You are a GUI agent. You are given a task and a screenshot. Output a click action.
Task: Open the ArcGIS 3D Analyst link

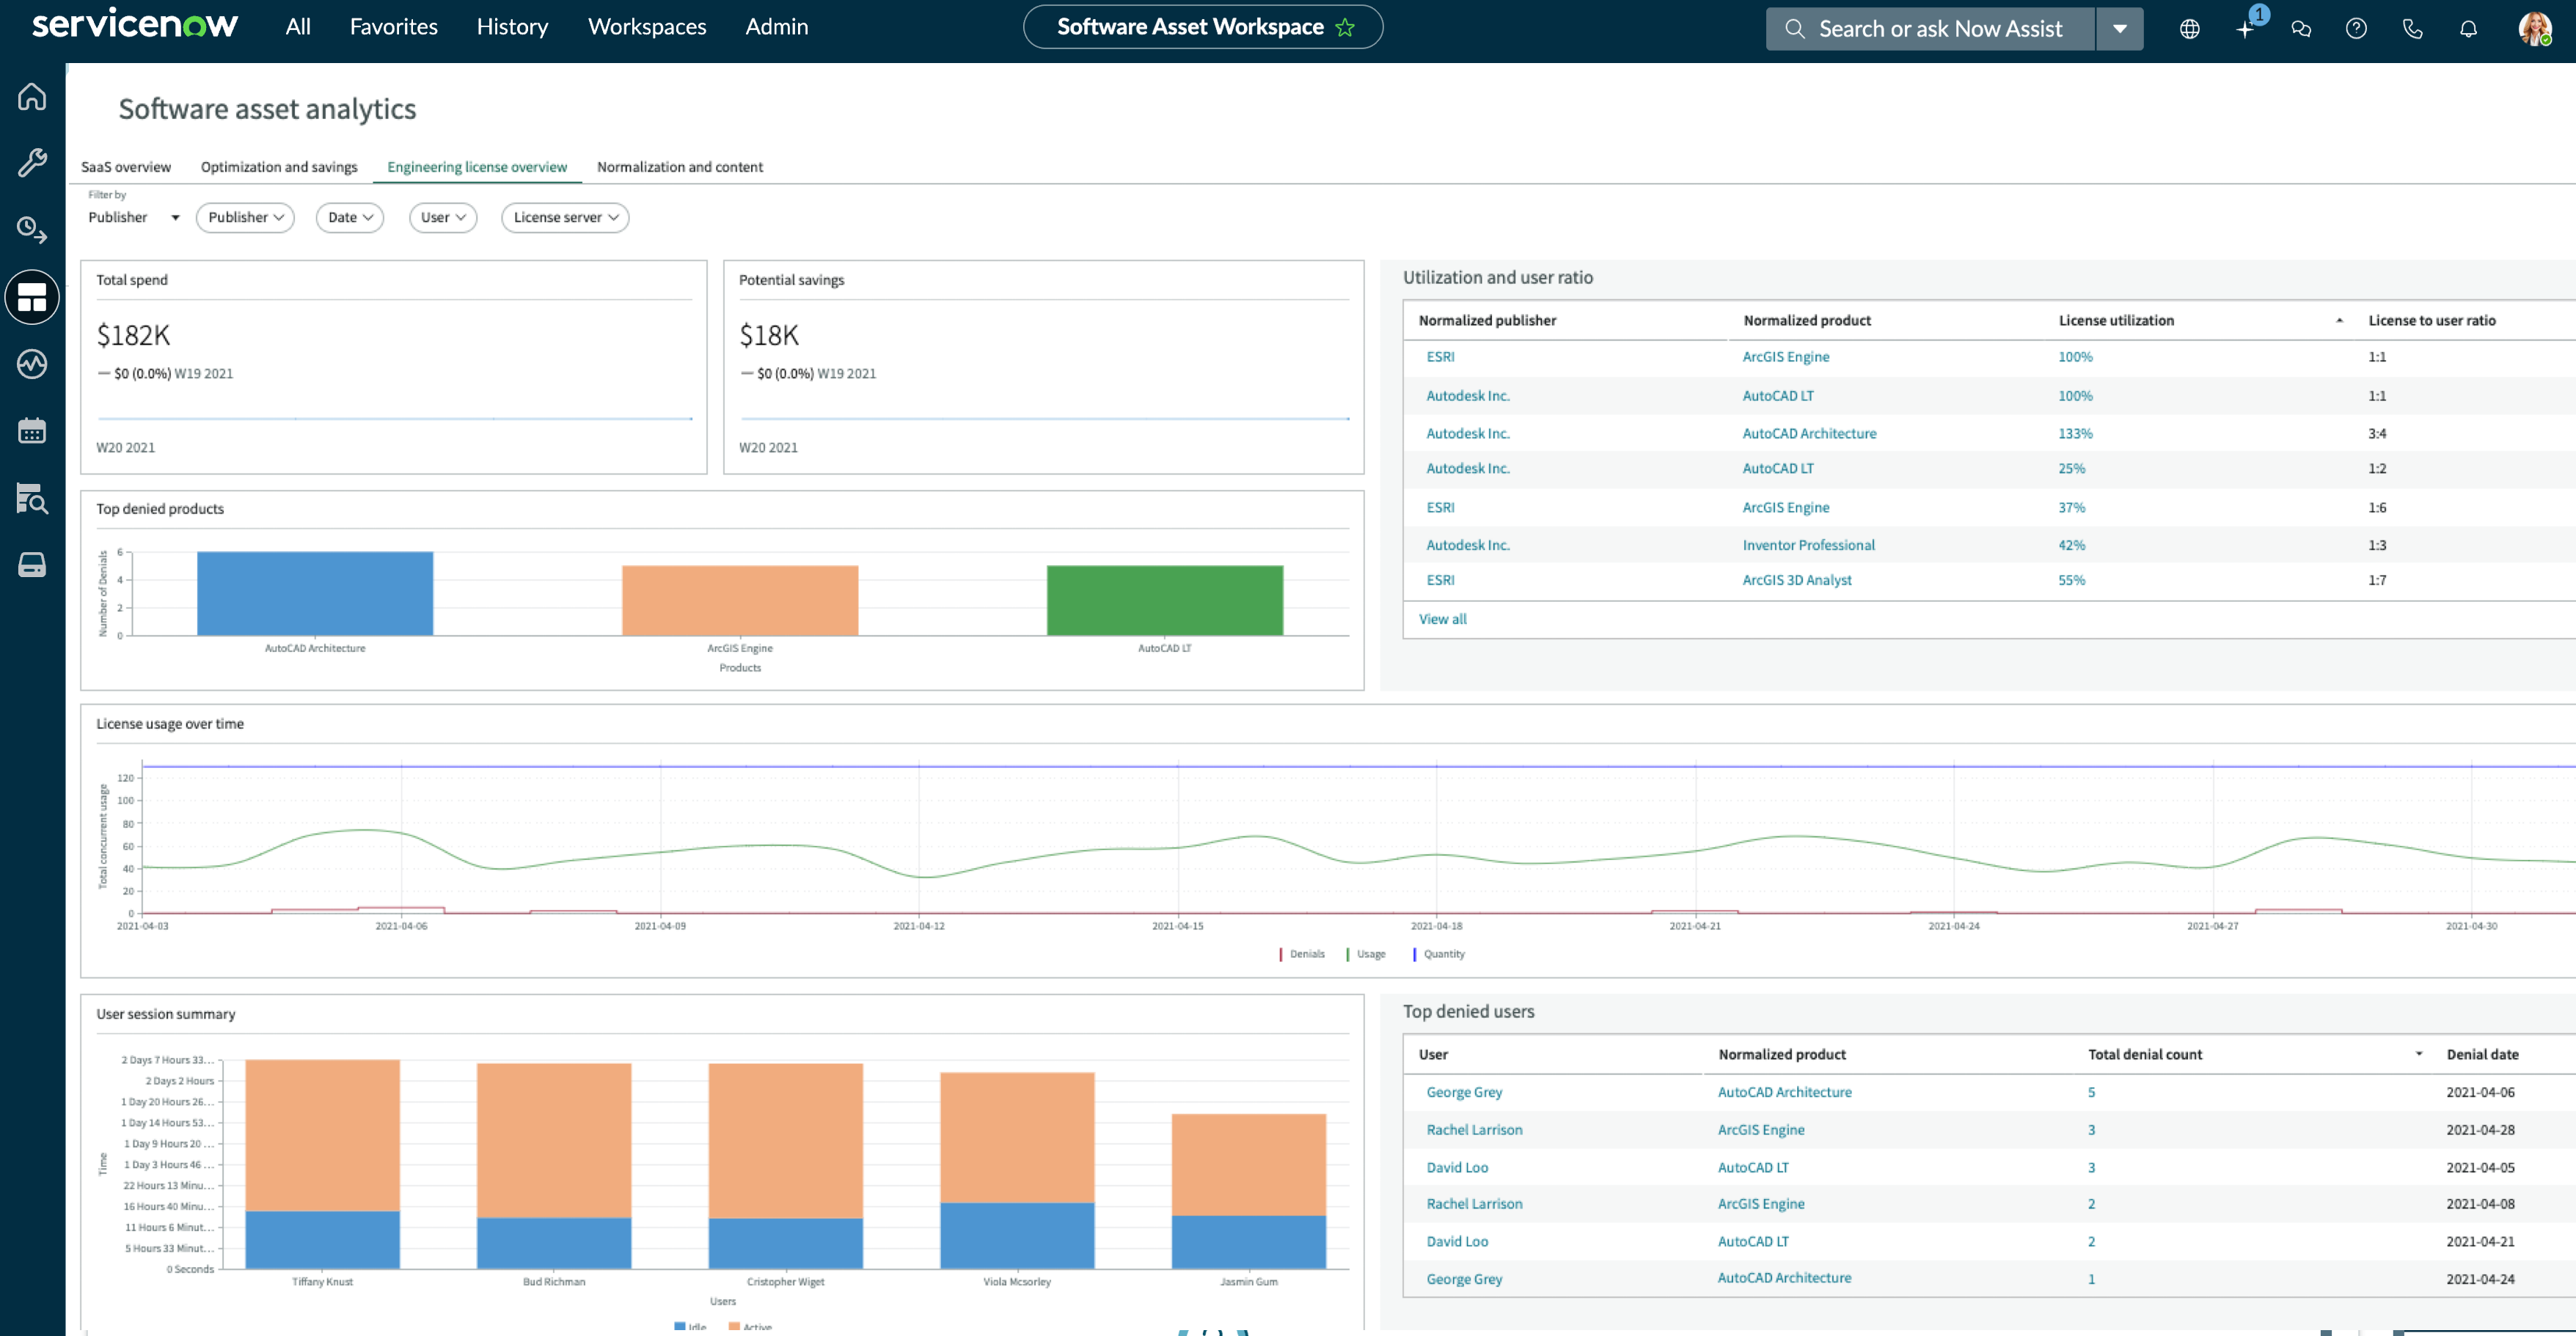[1796, 580]
